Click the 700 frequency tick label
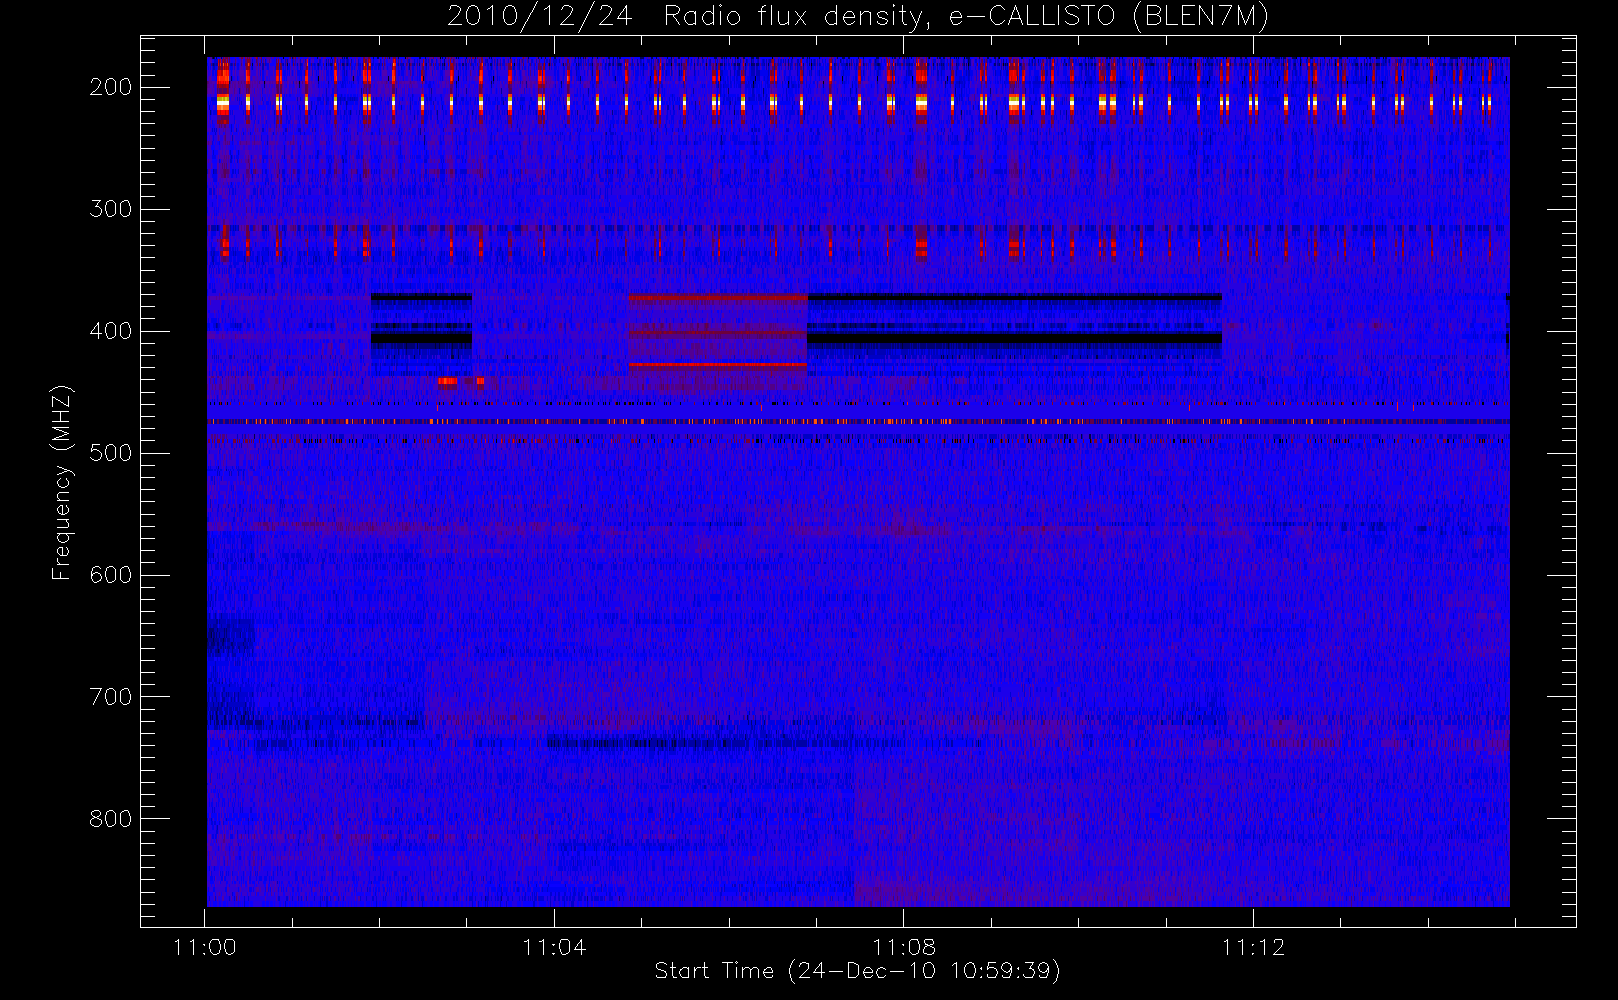The image size is (1618, 1000). coord(111,697)
